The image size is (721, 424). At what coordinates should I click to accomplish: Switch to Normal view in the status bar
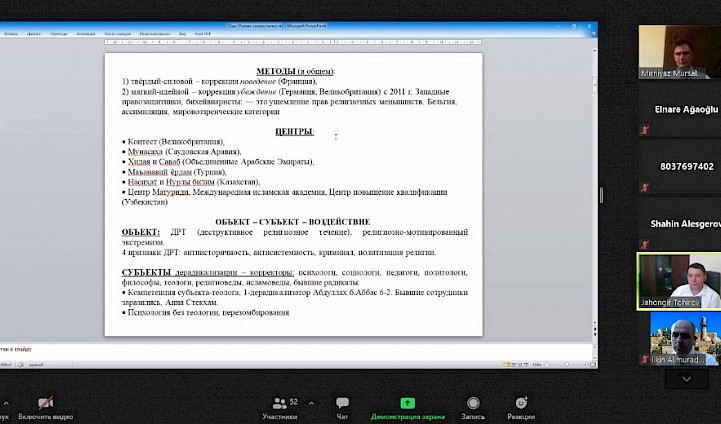point(507,365)
